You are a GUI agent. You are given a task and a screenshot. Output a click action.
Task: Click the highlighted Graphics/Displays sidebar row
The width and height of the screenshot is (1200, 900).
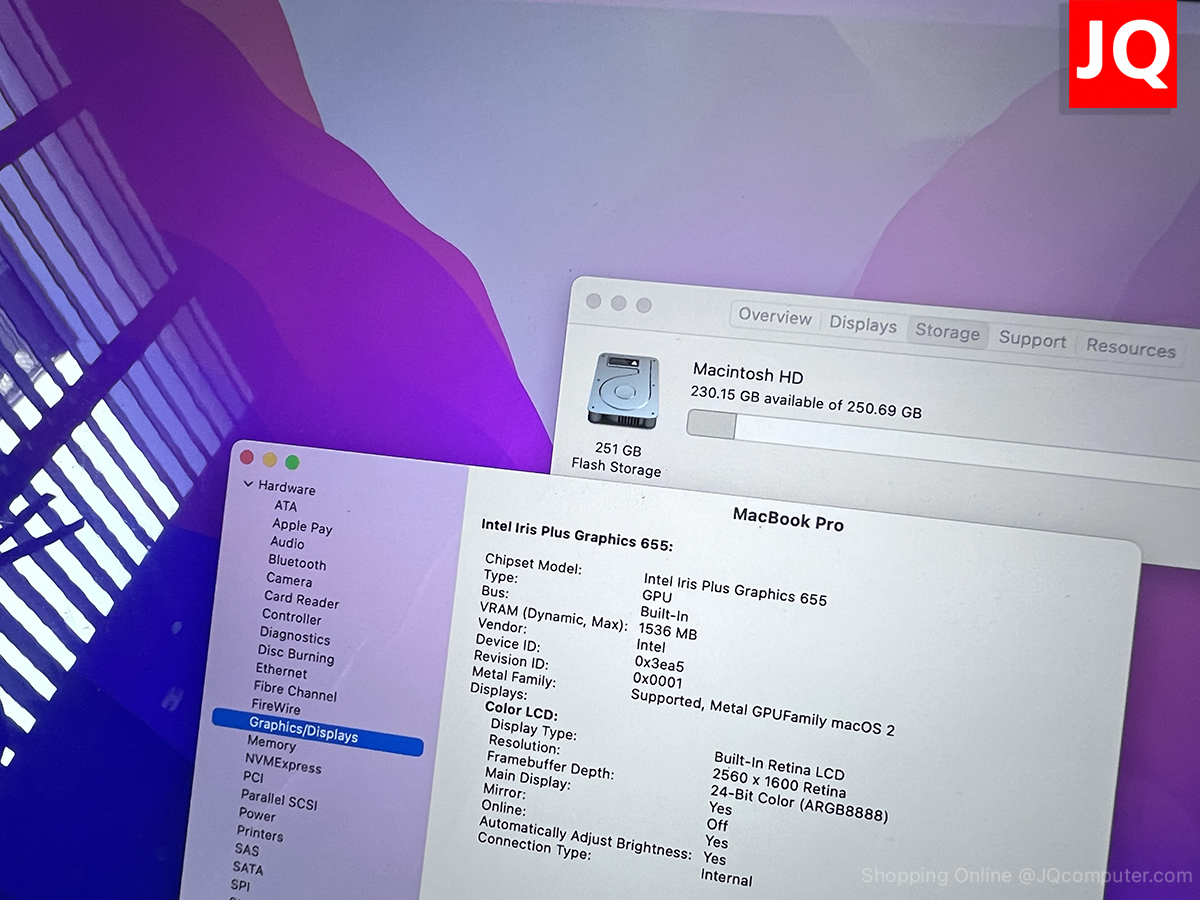pos(317,731)
